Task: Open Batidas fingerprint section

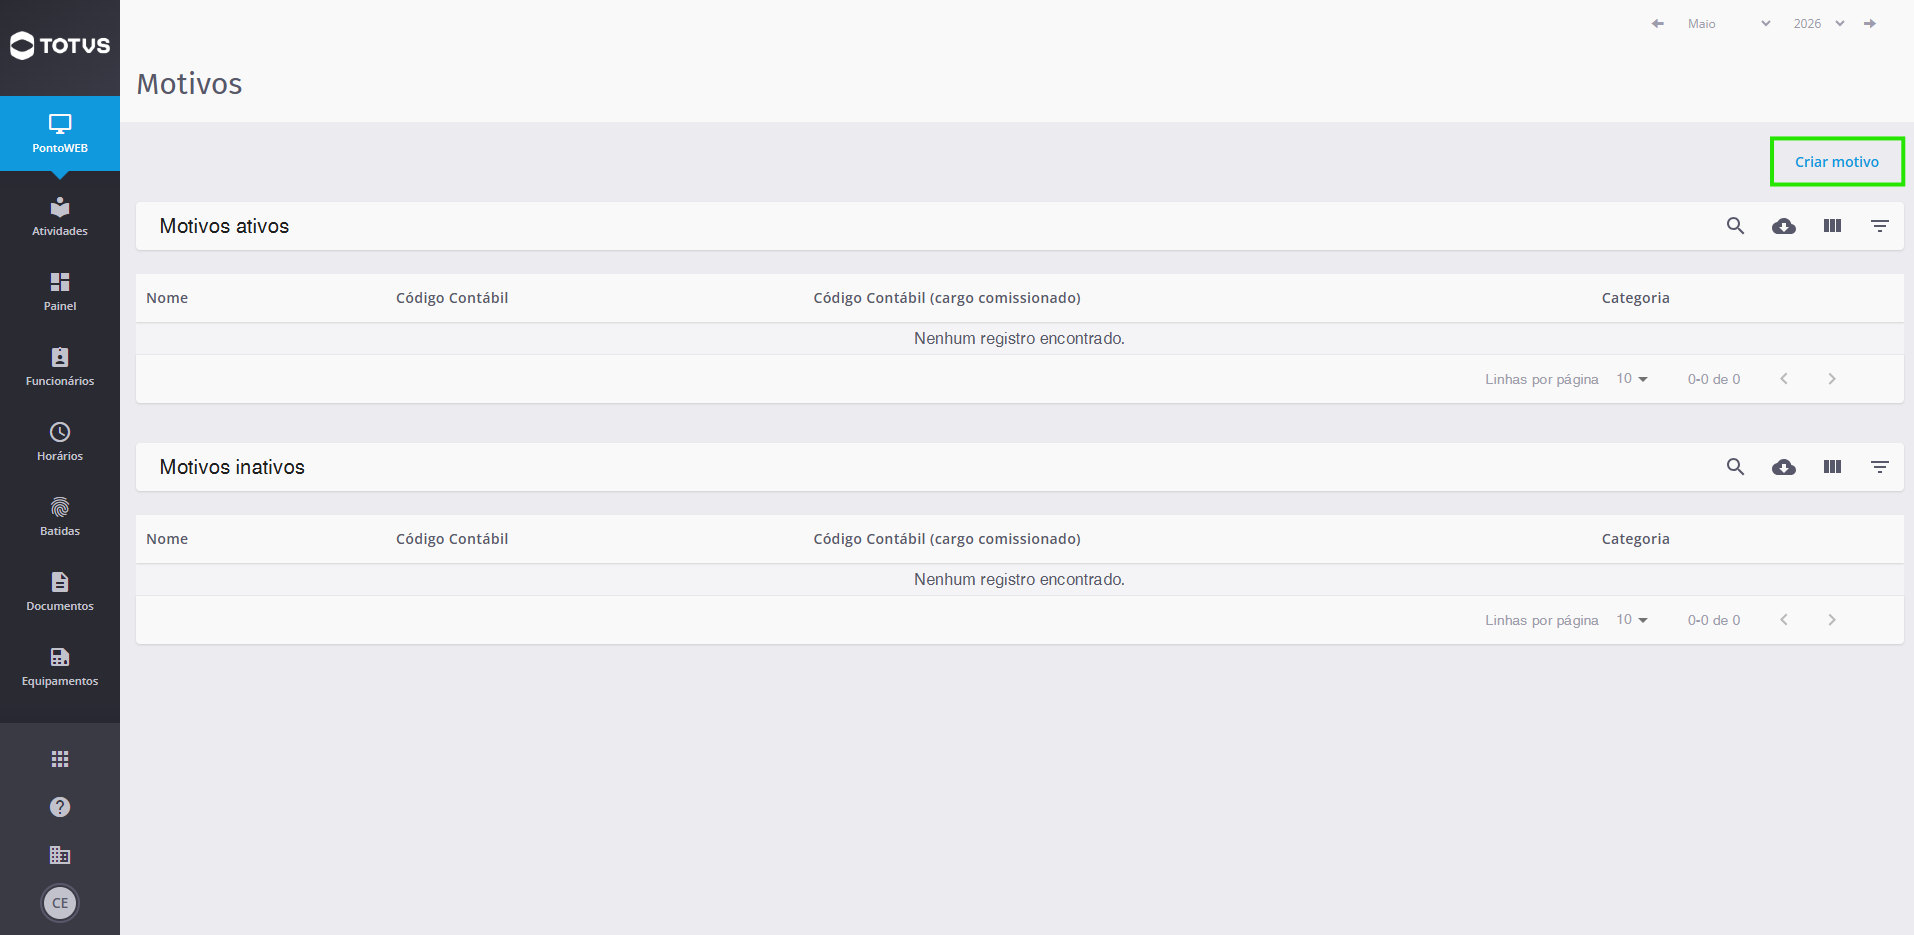Action: coord(60,517)
